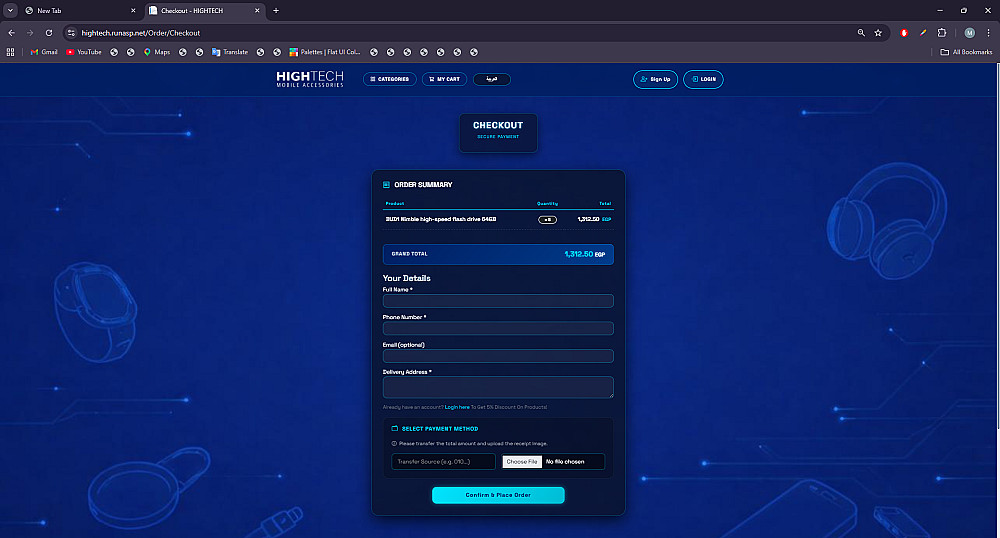Open the zoom magnifier in address bar
1000x538 pixels.
point(861,33)
